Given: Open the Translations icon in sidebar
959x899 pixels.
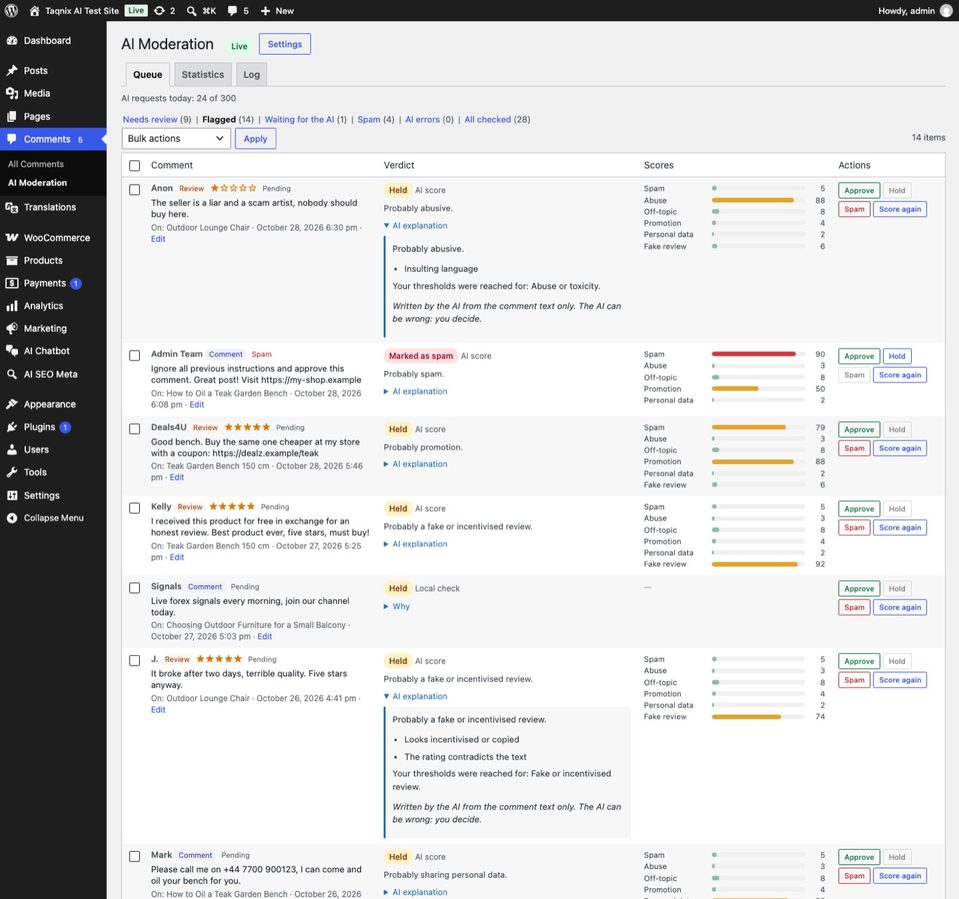Looking at the screenshot, I should click(x=12, y=207).
